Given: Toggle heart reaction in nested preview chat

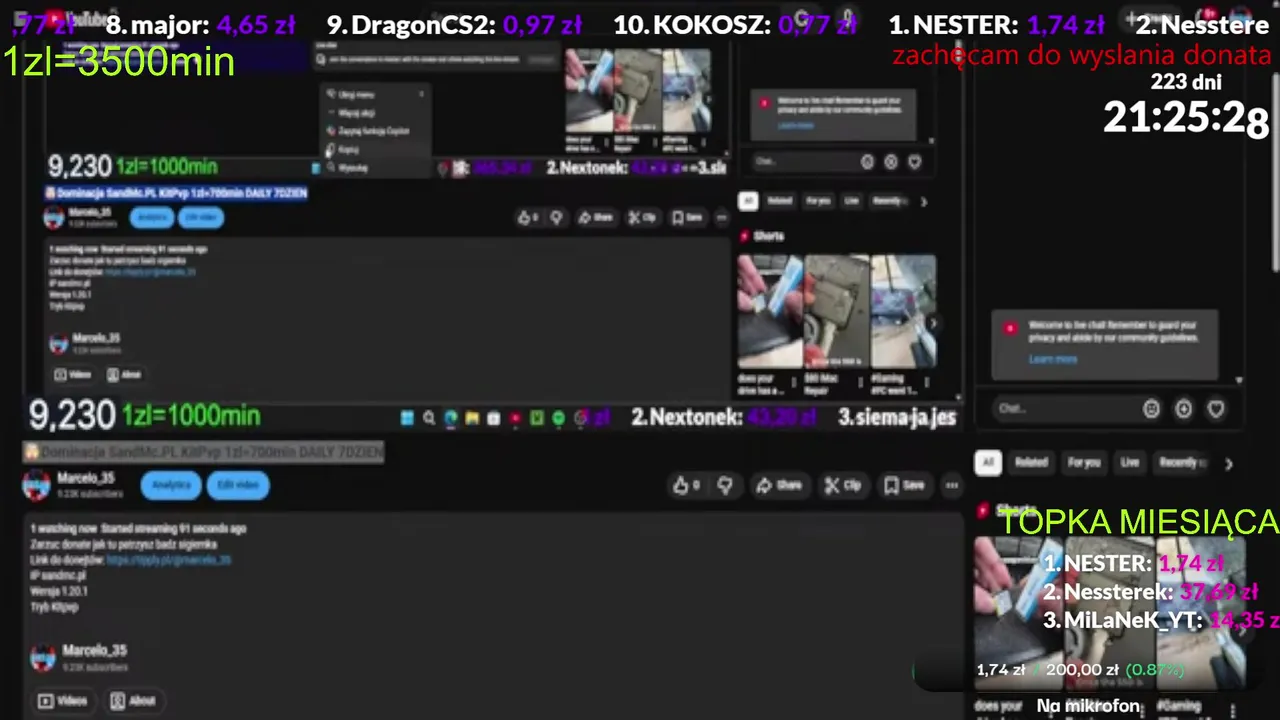Looking at the screenshot, I should tap(915, 162).
